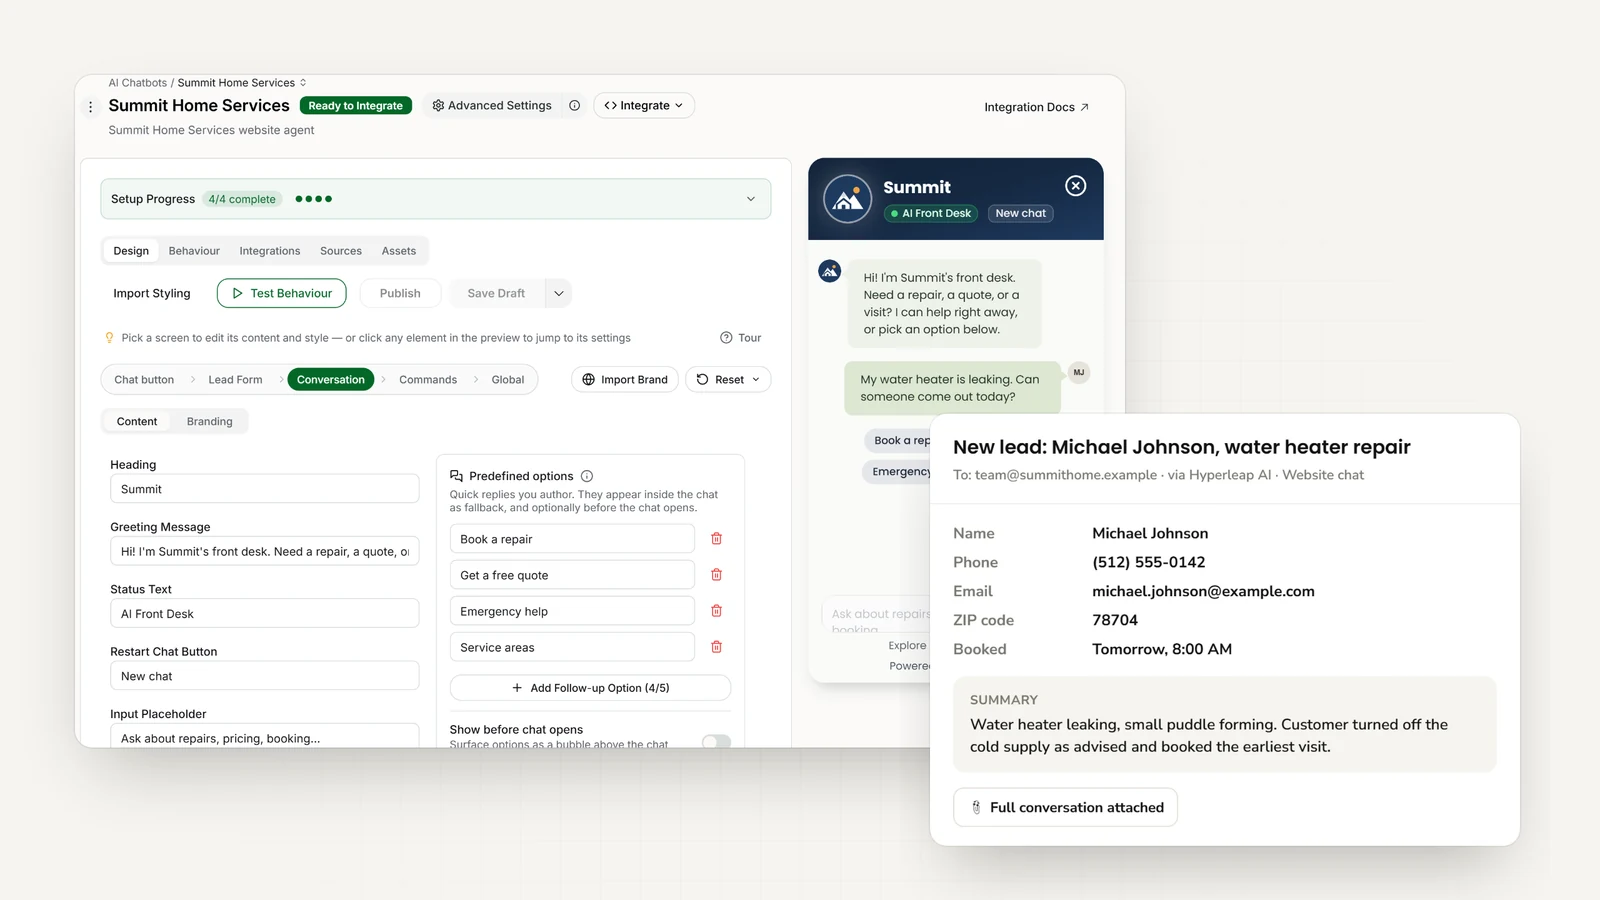This screenshot has width=1600, height=900.
Task: Go to the Sources tab
Action: point(341,251)
